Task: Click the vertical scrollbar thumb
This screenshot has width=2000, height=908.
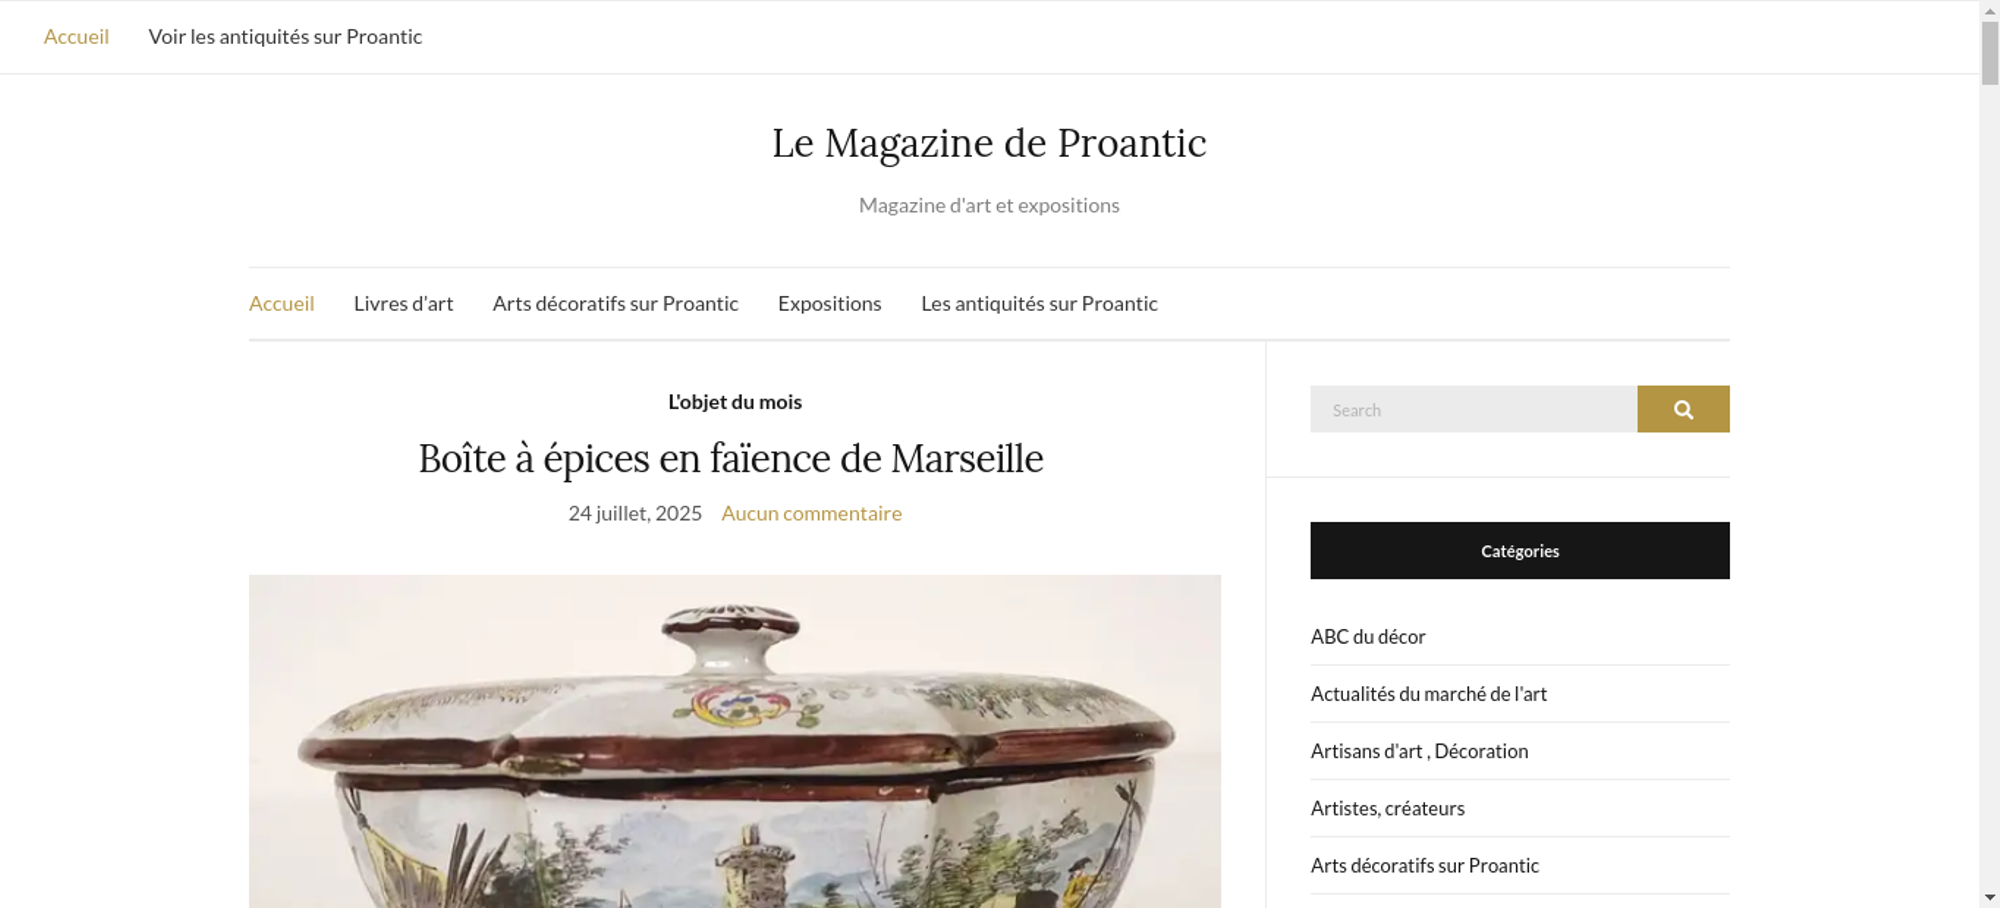Action: coord(1989,53)
